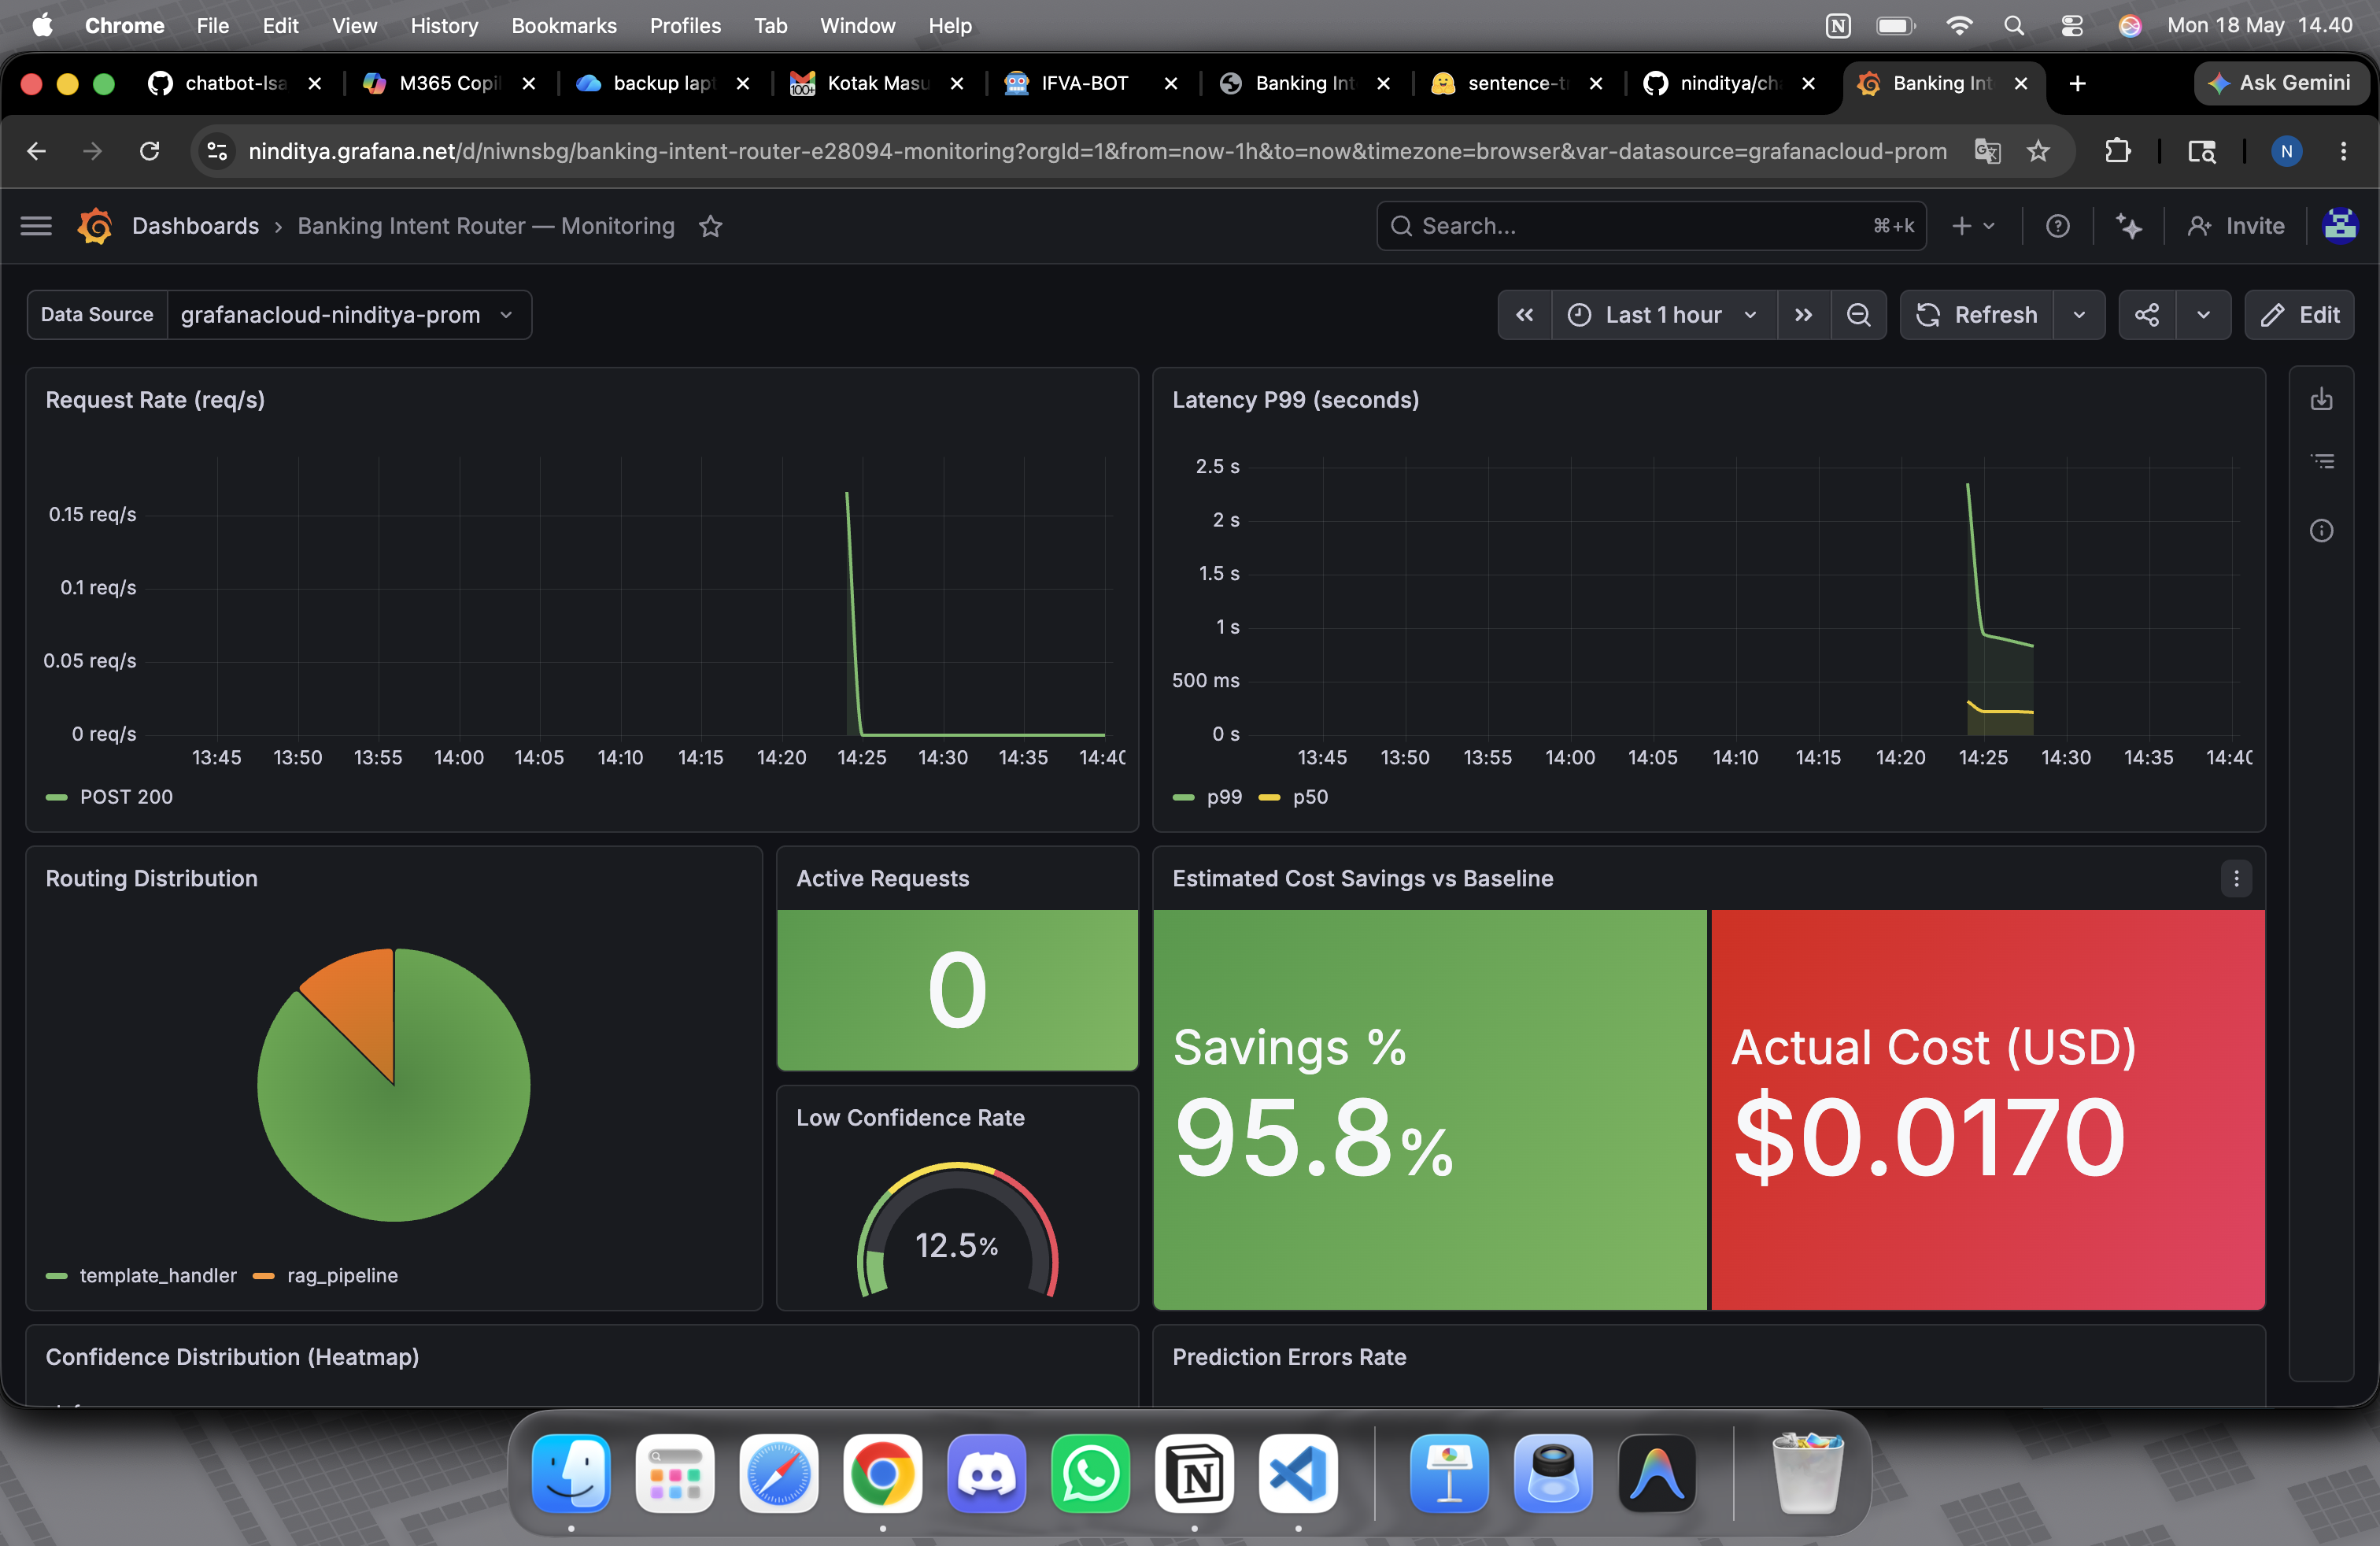
Task: Shift time range forward with double-right arrows
Action: 1803,315
